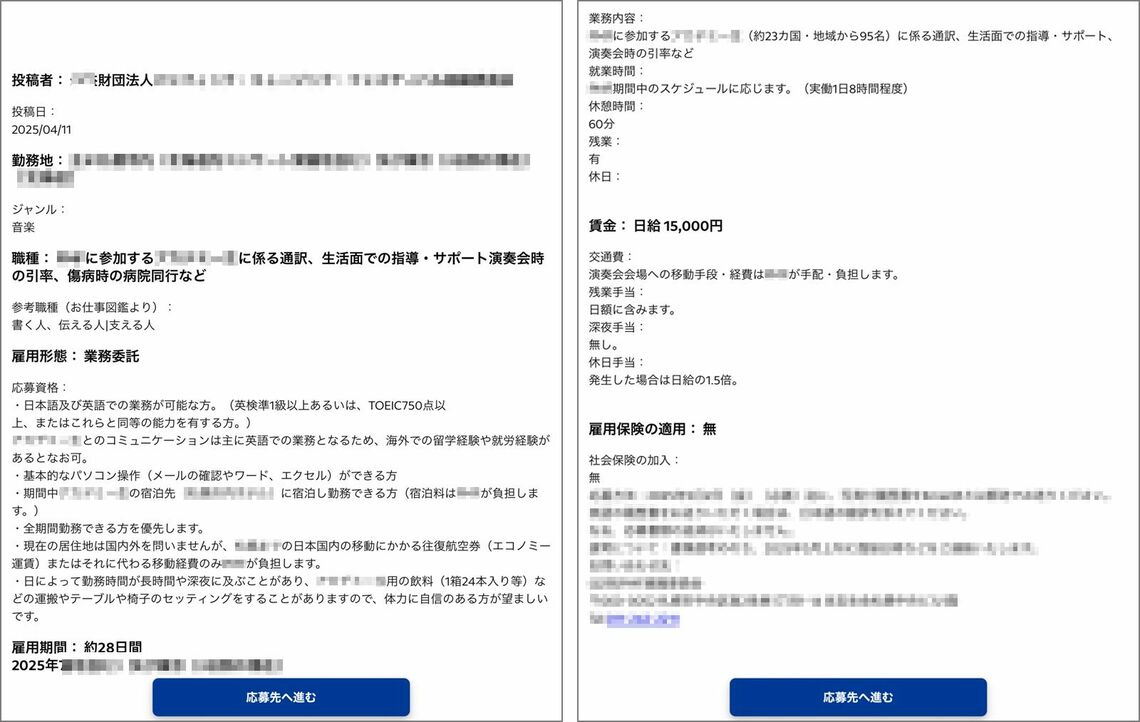Click 応募先へ進む button in left listing panel
Viewport: 1140px width, 722px height.
(281, 697)
